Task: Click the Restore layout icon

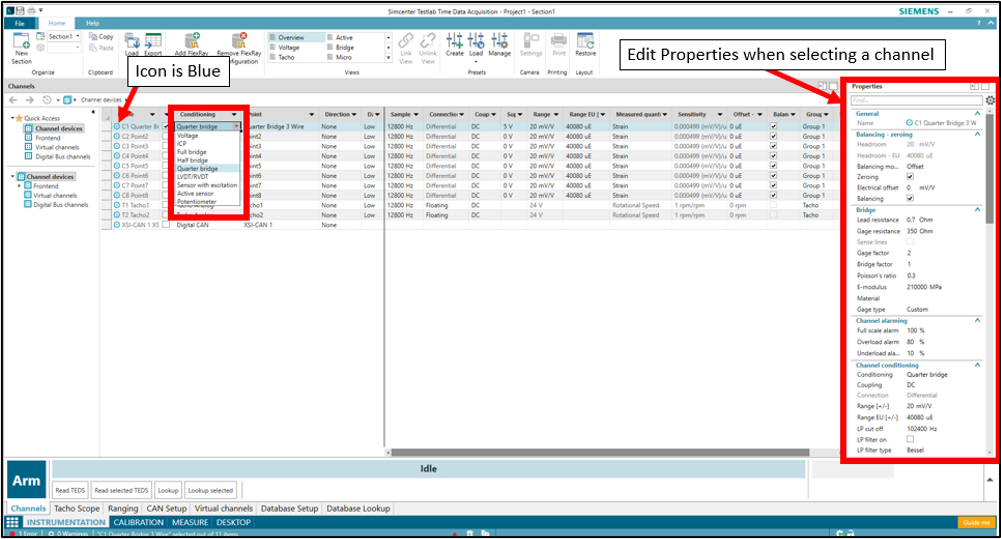Action: click(x=585, y=41)
